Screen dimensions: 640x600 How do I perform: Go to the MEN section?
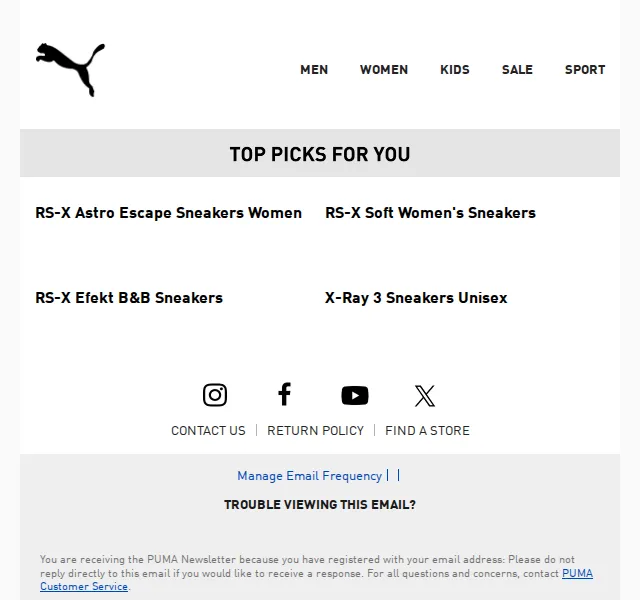tap(314, 70)
